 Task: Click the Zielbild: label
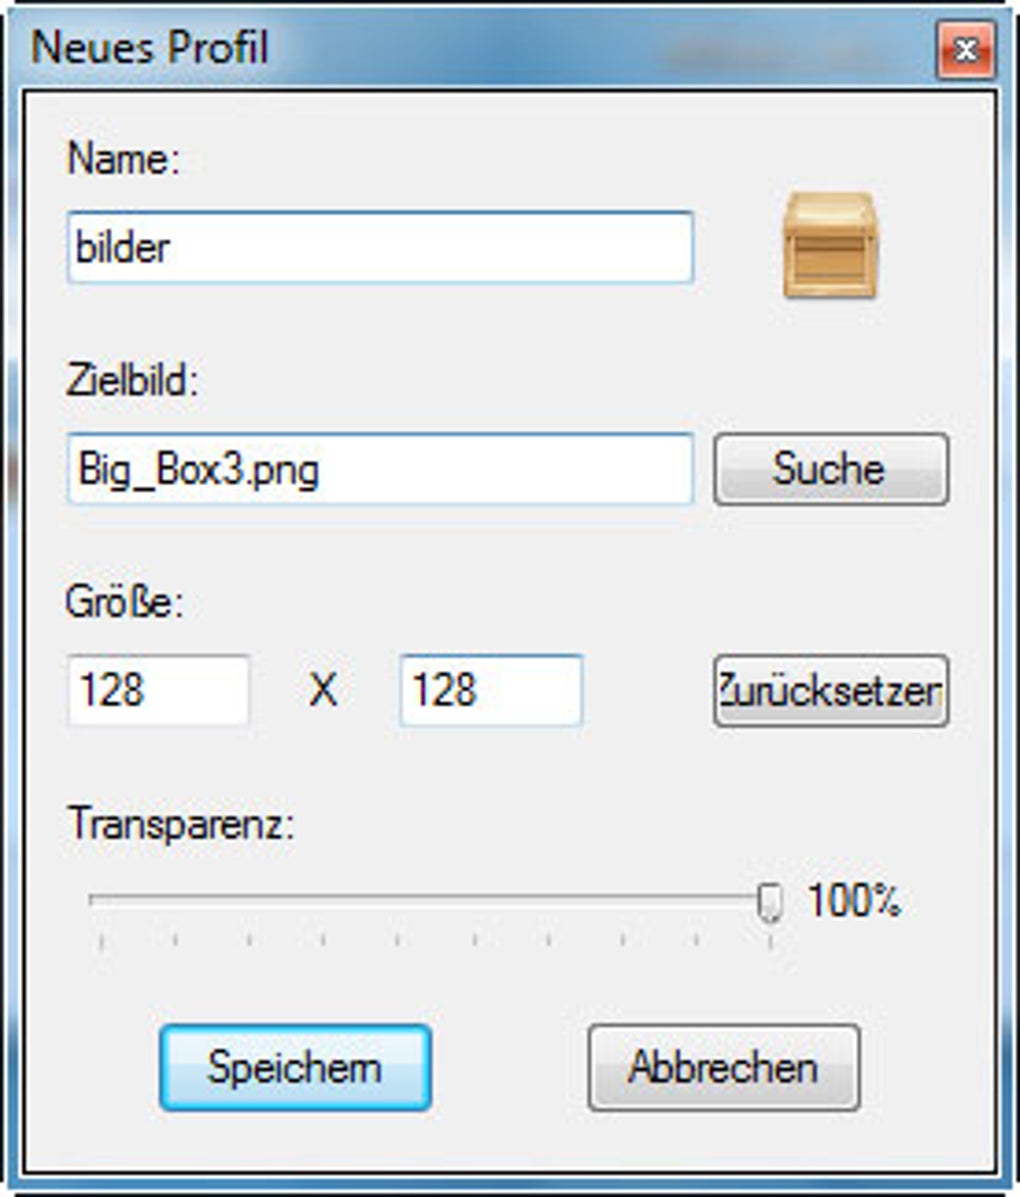click(133, 381)
